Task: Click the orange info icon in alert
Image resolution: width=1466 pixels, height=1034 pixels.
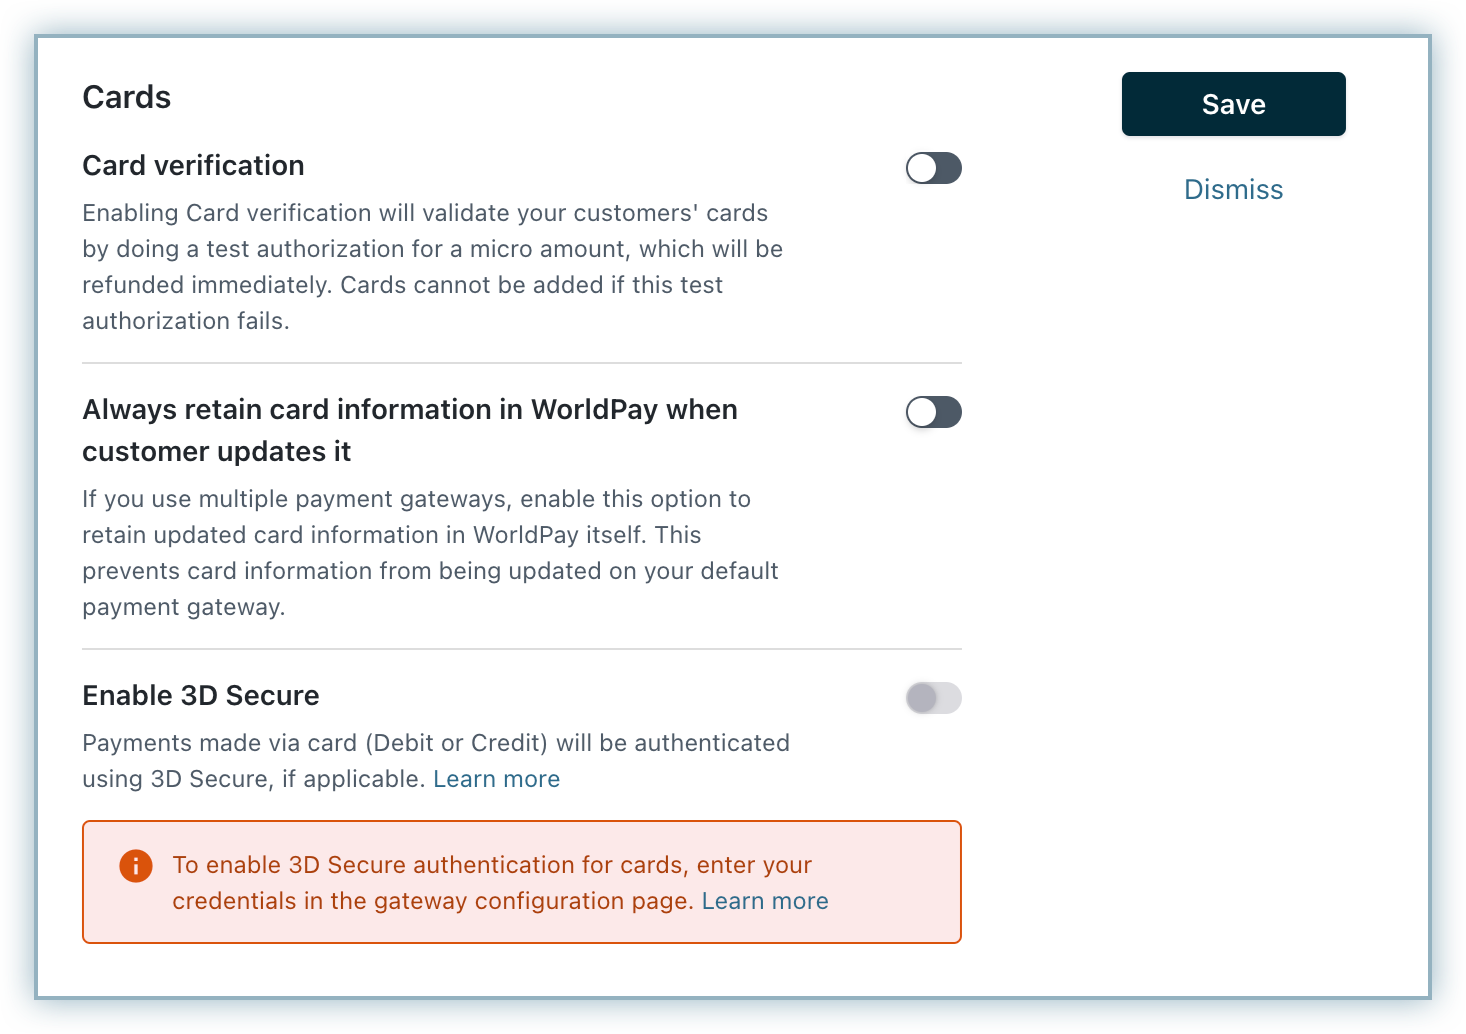Action: 136,865
